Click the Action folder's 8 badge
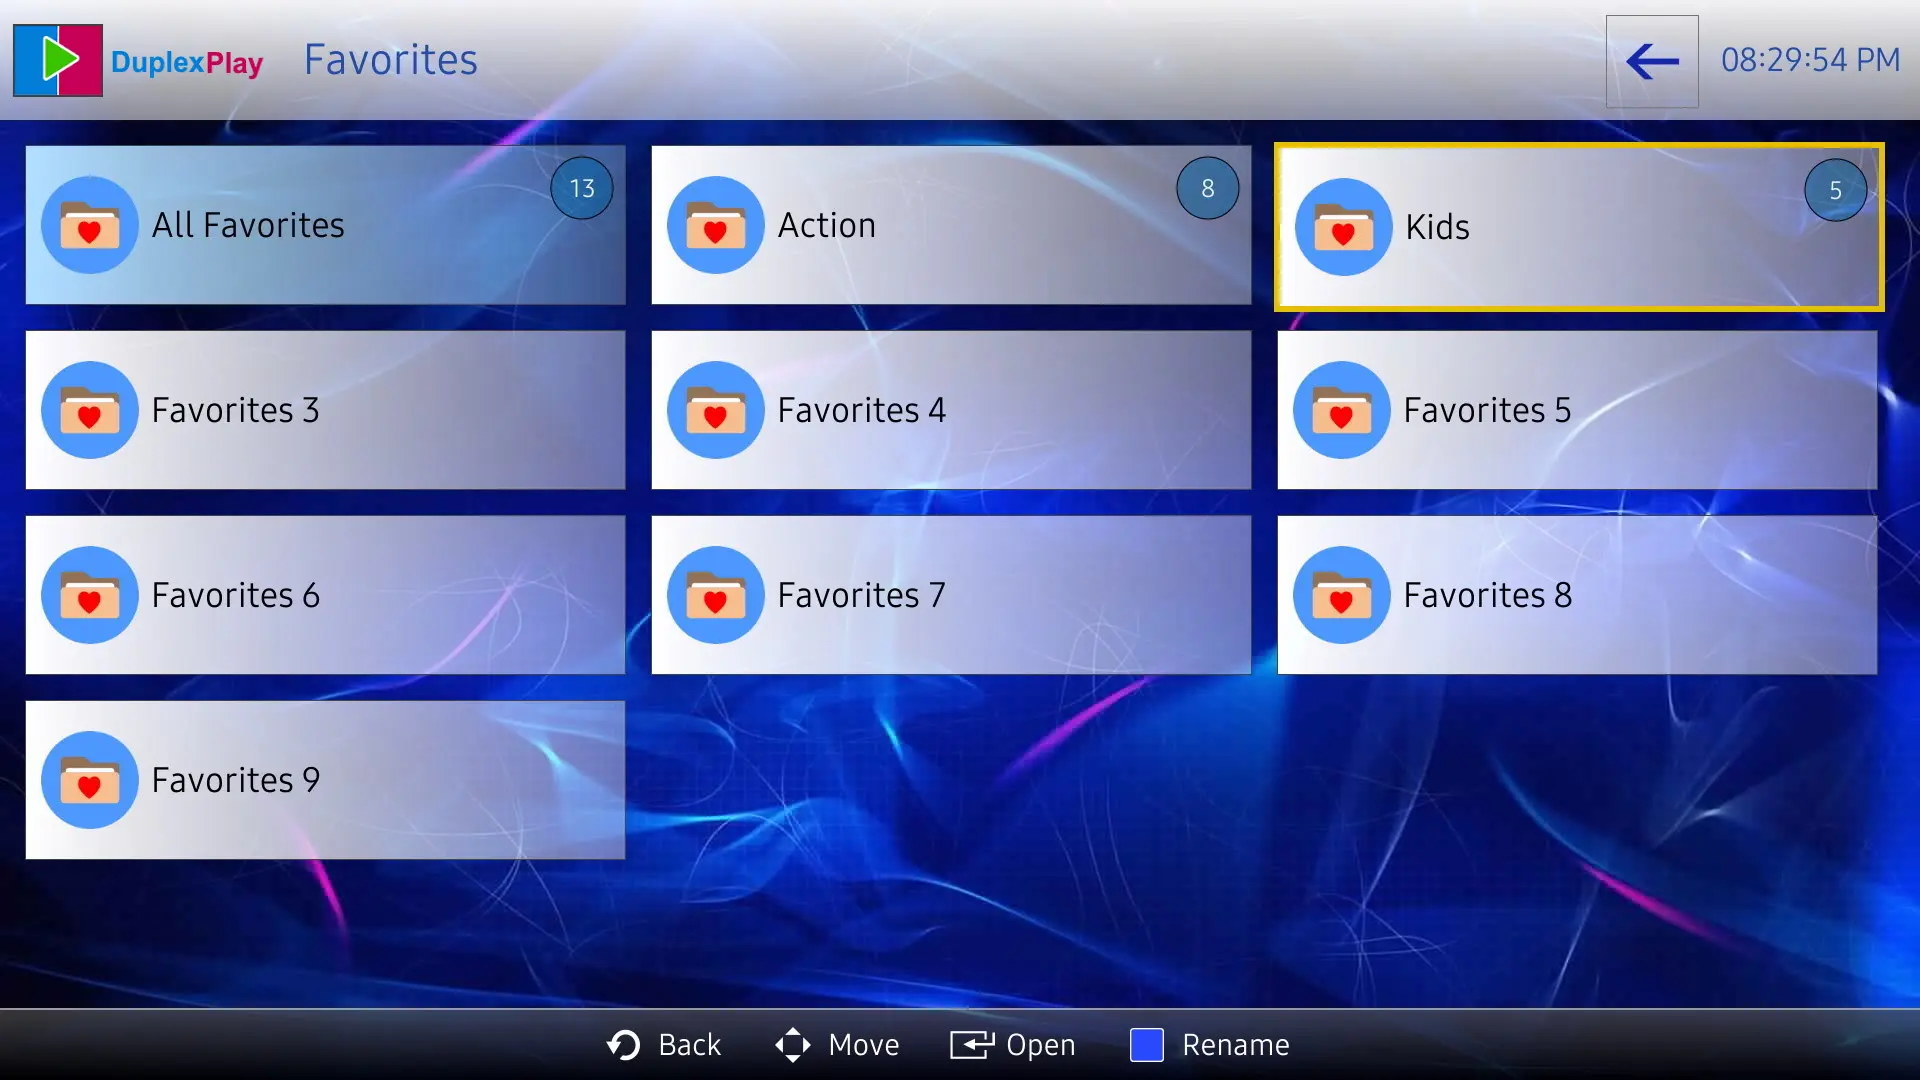Image resolution: width=1920 pixels, height=1080 pixels. pos(1207,188)
